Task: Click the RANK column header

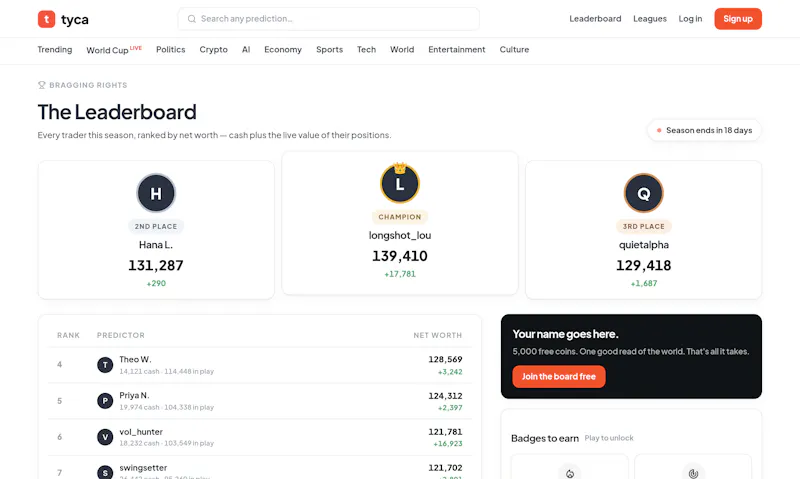Action: pos(68,335)
